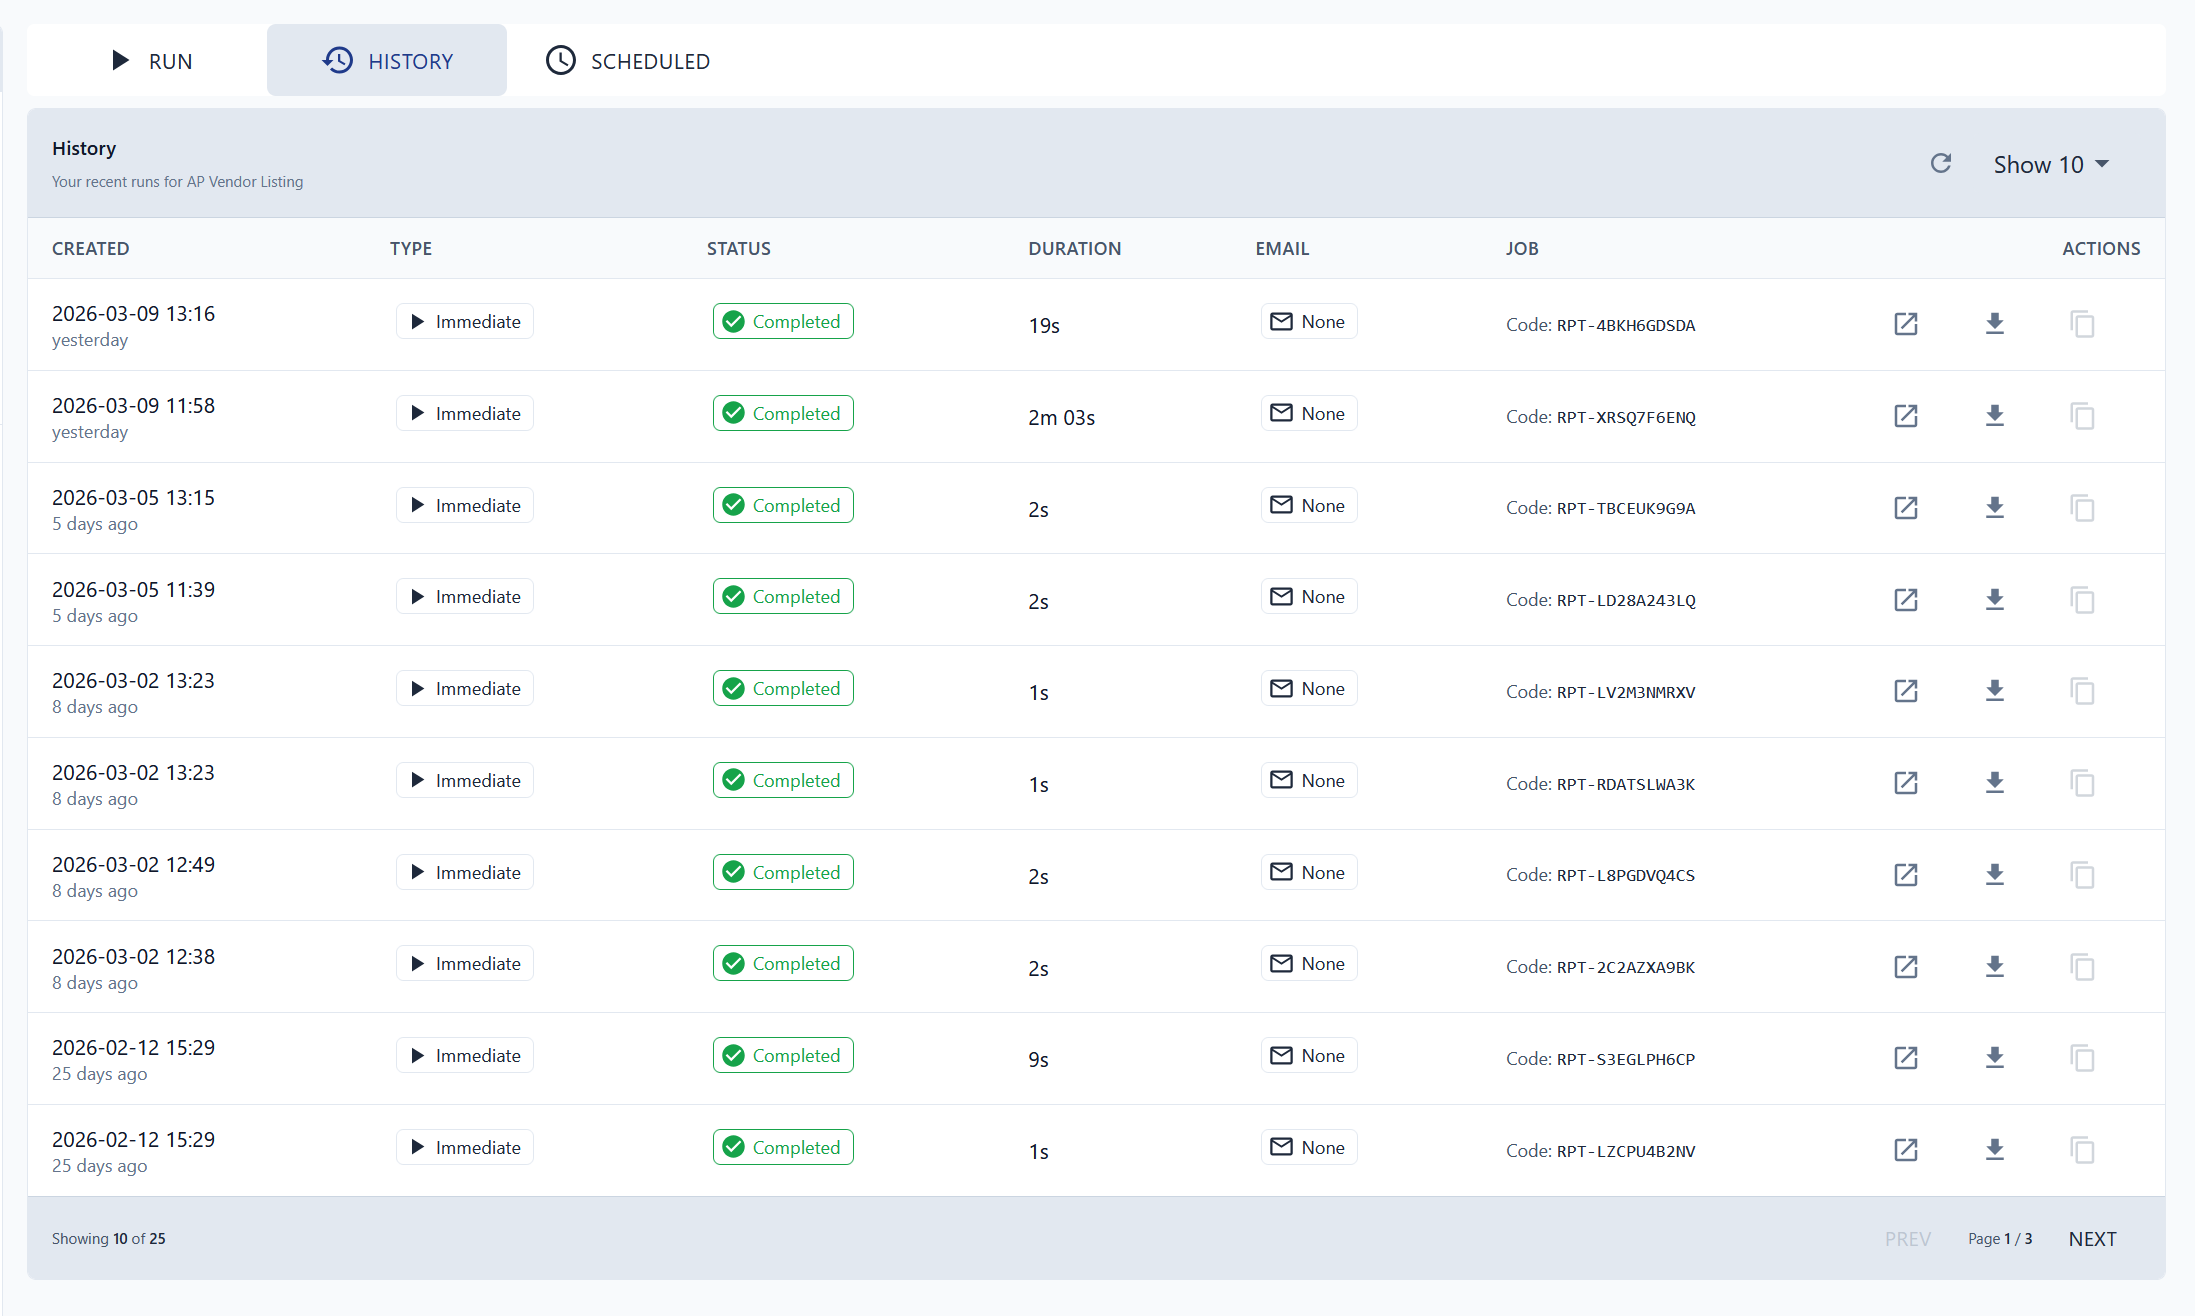The height and width of the screenshot is (1316, 2195).
Task: Open the email option for the RPT-RDATSLWA3K run
Action: [x=1308, y=780]
